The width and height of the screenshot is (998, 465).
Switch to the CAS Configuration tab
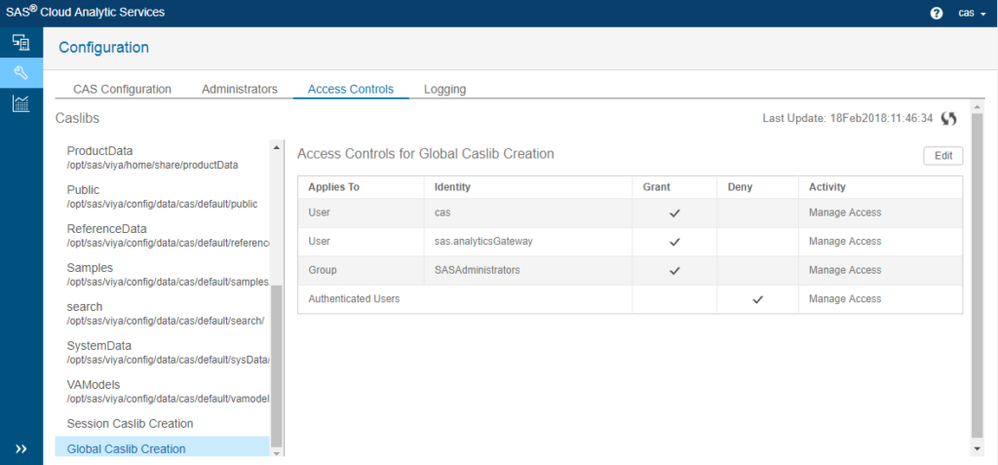(122, 89)
